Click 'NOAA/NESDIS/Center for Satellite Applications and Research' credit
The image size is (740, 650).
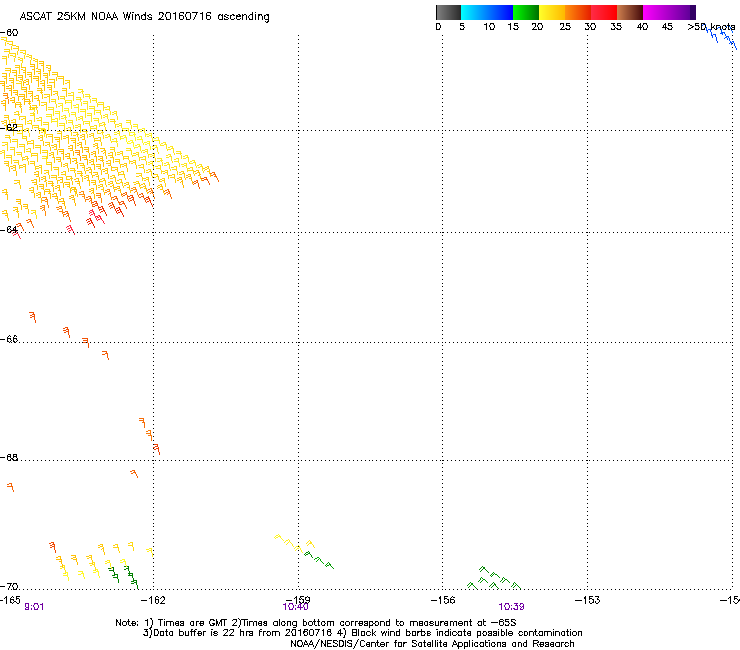click(432, 644)
